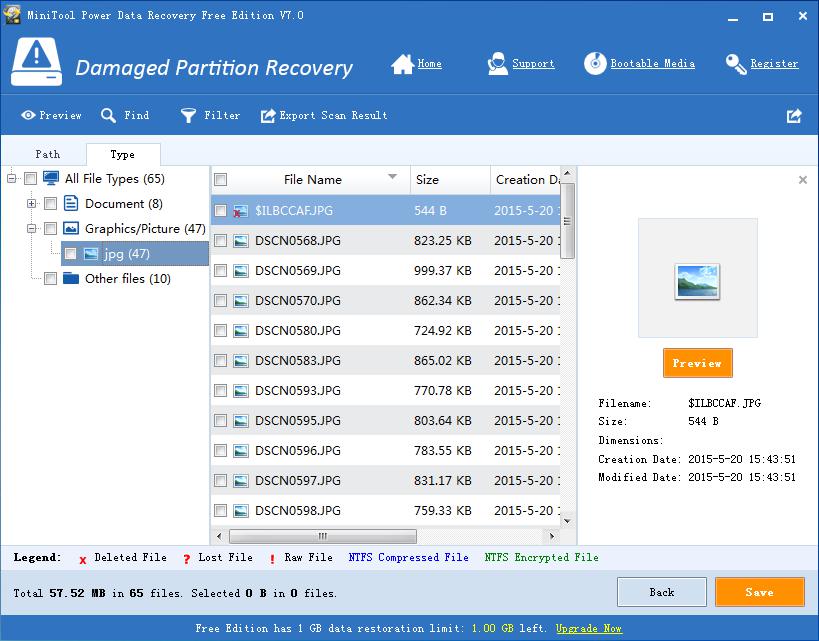This screenshot has height=641, width=819.
Task: Open the Register link
Action: coord(774,64)
